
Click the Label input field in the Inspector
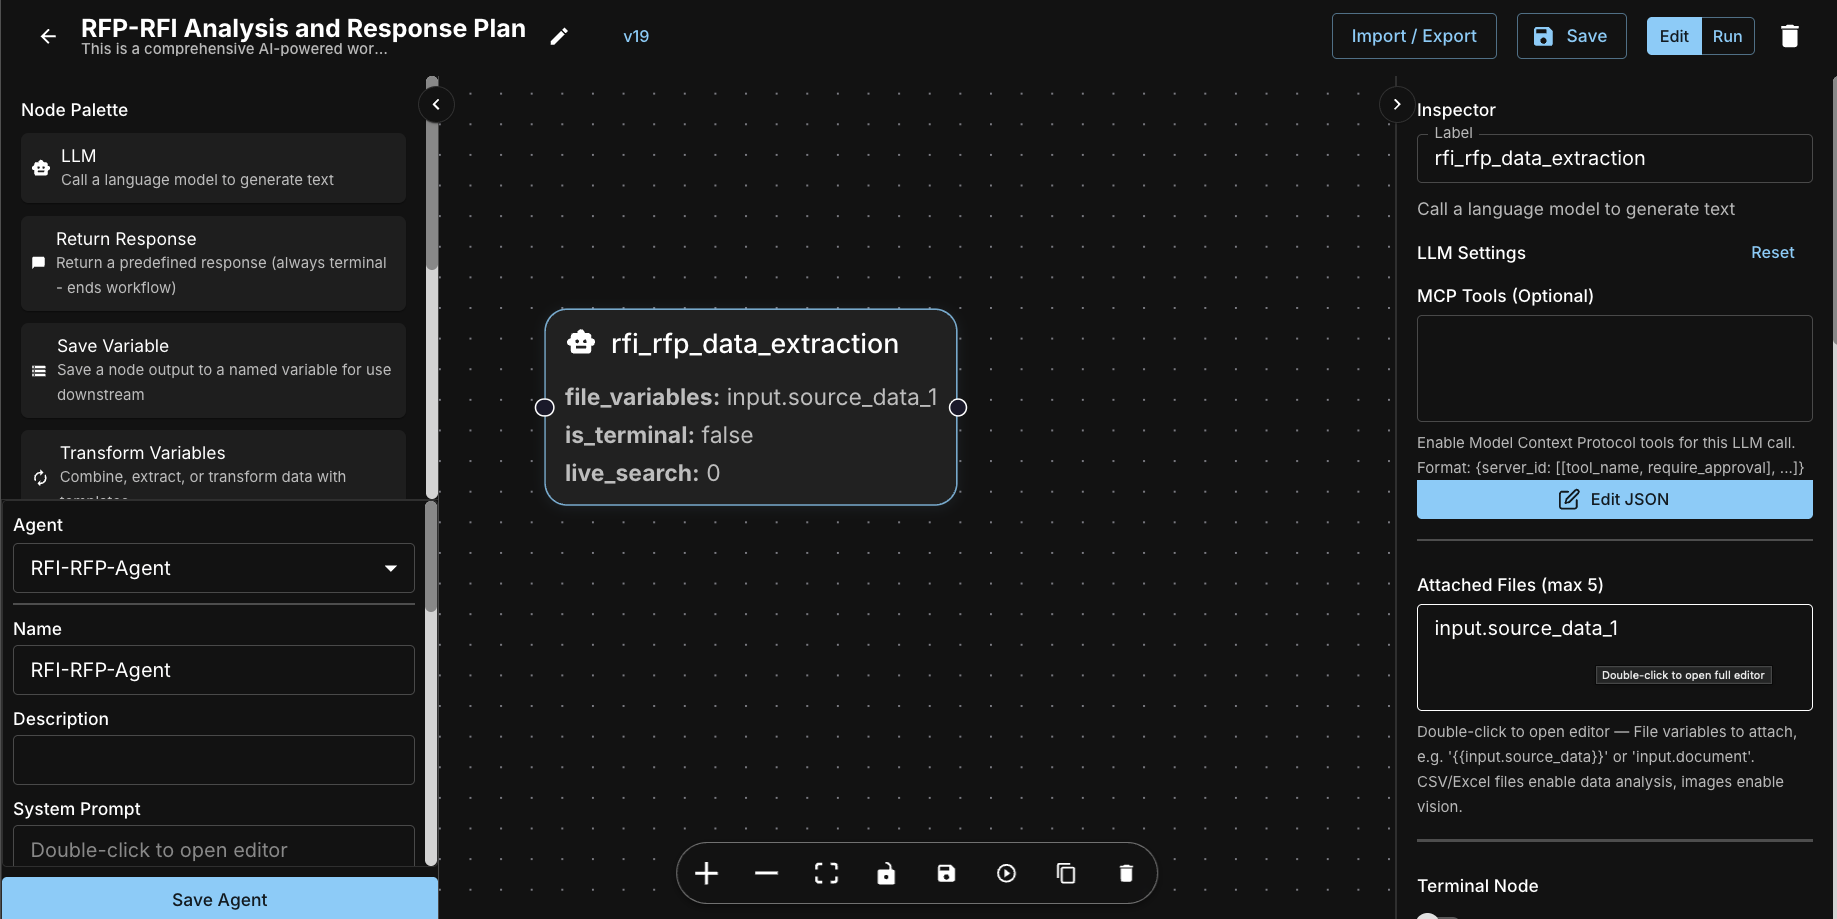pos(1613,159)
